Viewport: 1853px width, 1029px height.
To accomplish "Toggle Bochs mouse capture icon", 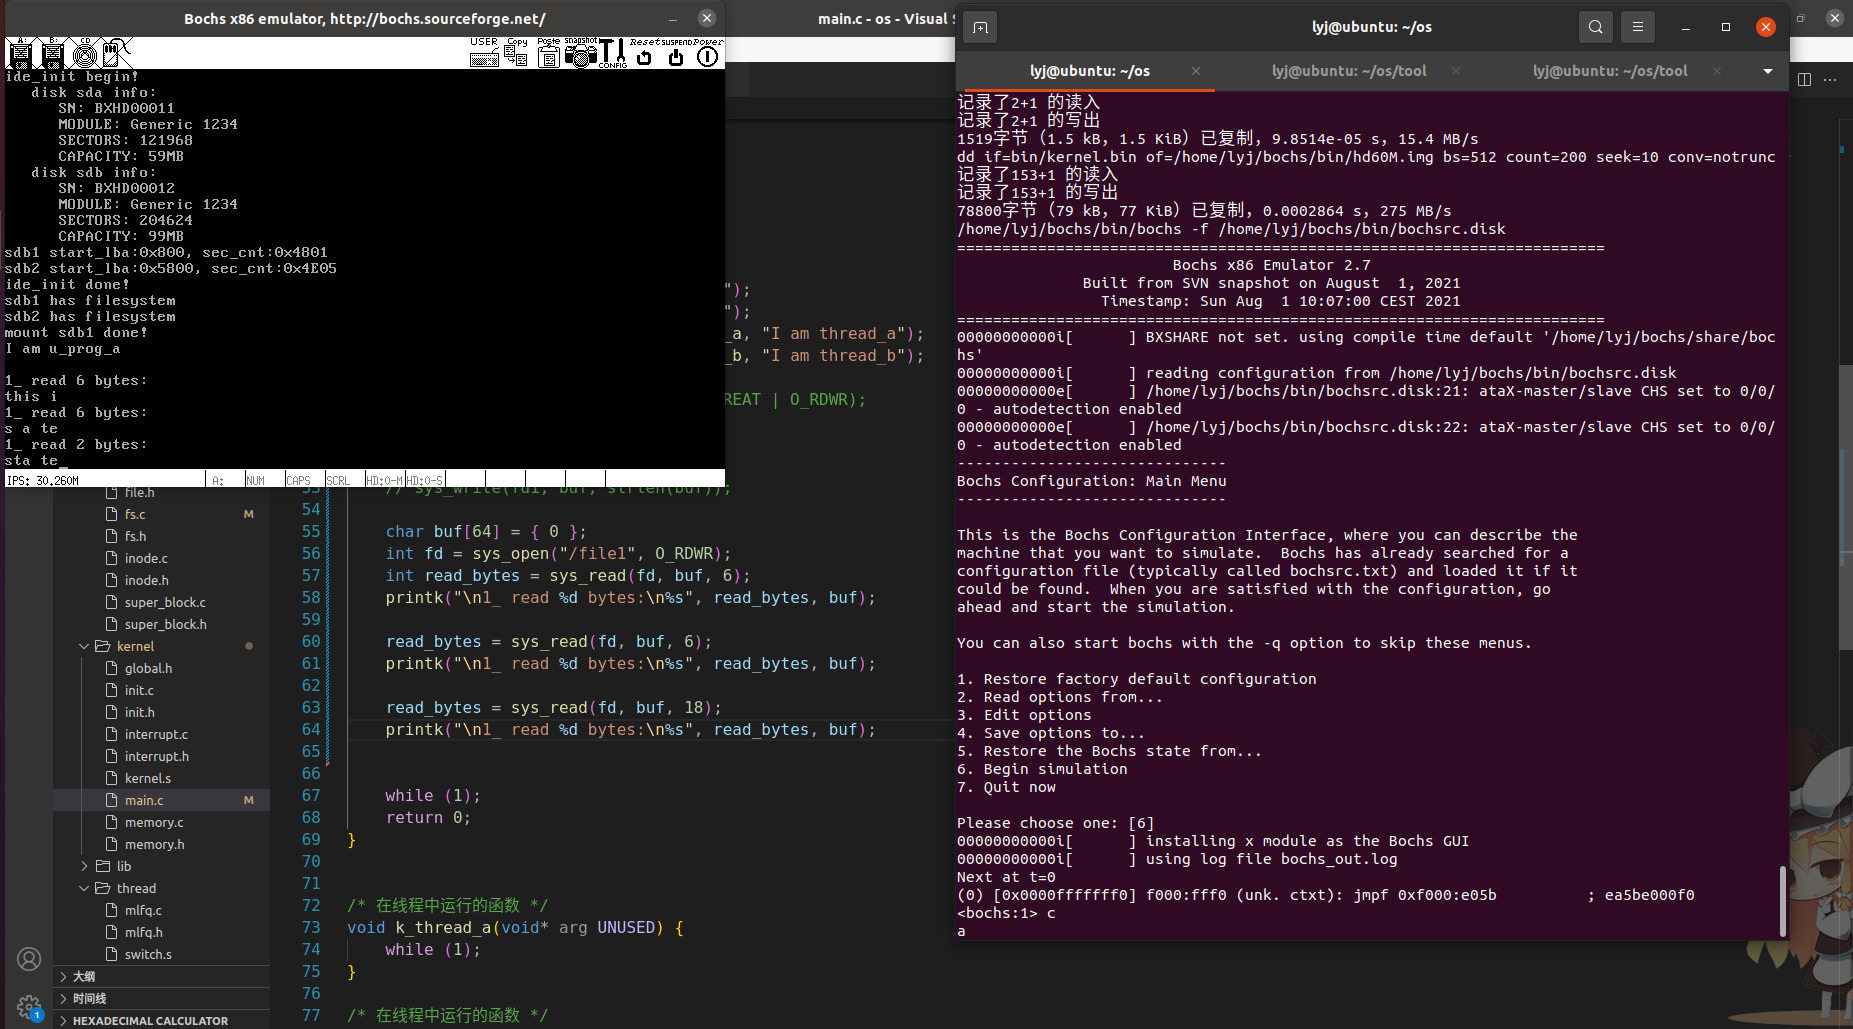I will click(116, 53).
